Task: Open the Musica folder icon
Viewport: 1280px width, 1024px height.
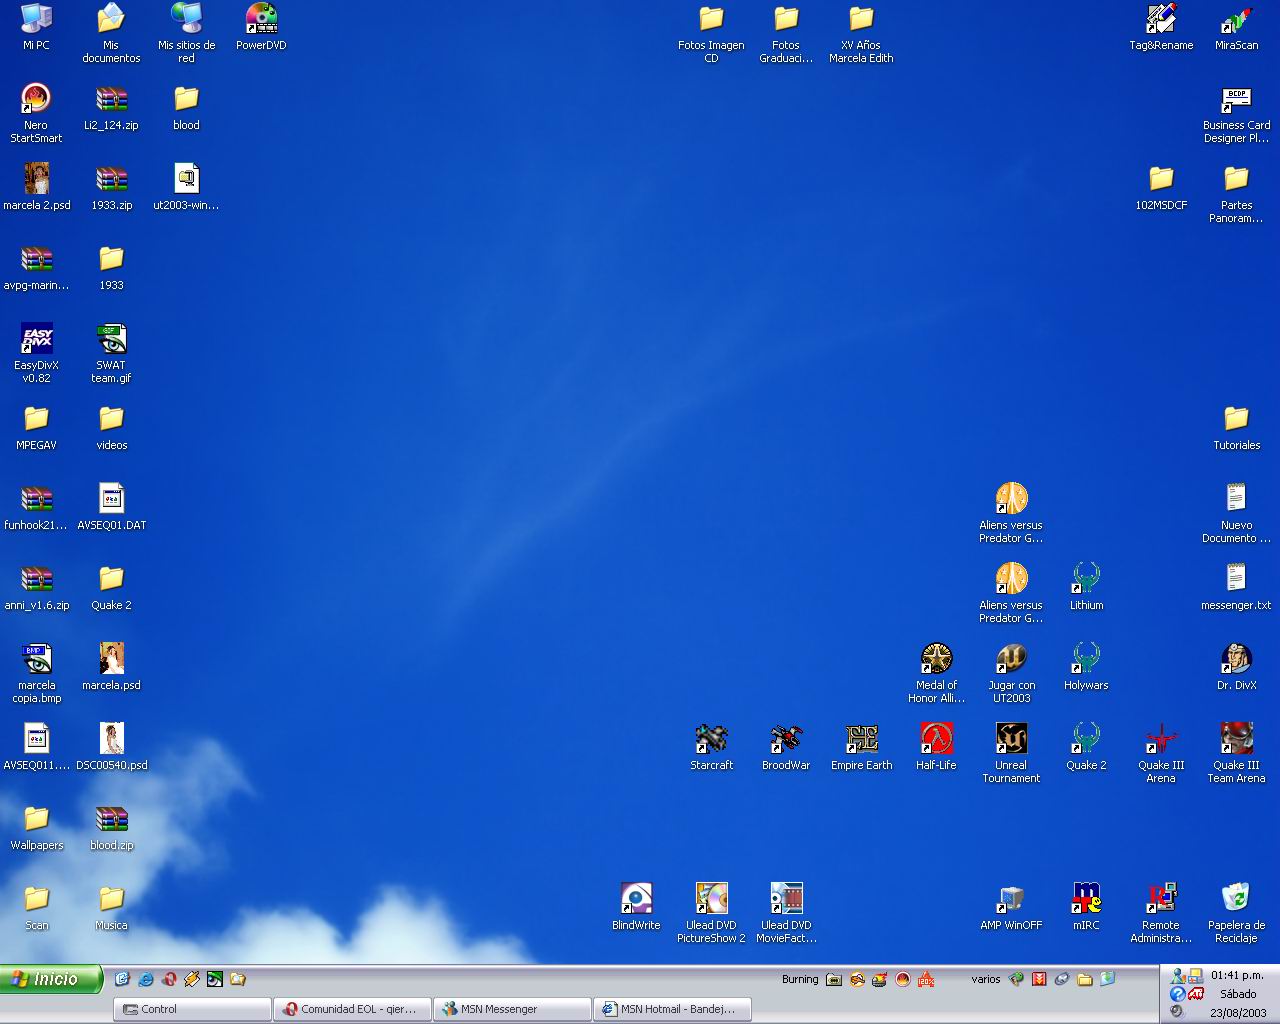Action: (111, 898)
